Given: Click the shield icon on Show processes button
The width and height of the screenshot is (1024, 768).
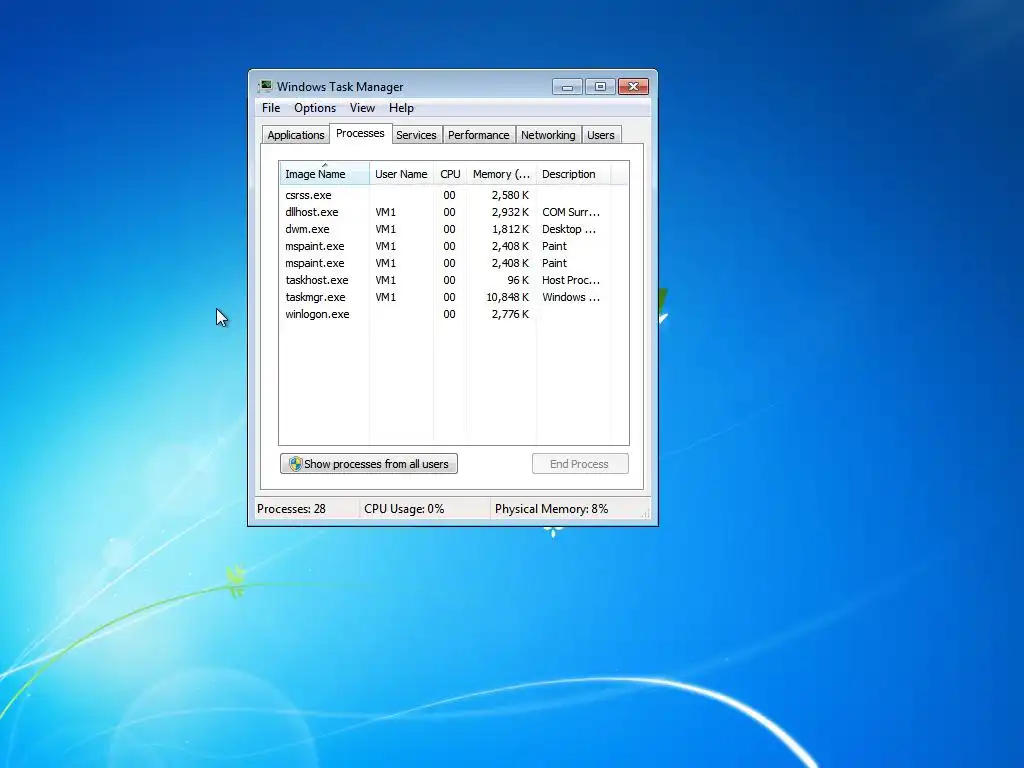Looking at the screenshot, I should pos(295,464).
